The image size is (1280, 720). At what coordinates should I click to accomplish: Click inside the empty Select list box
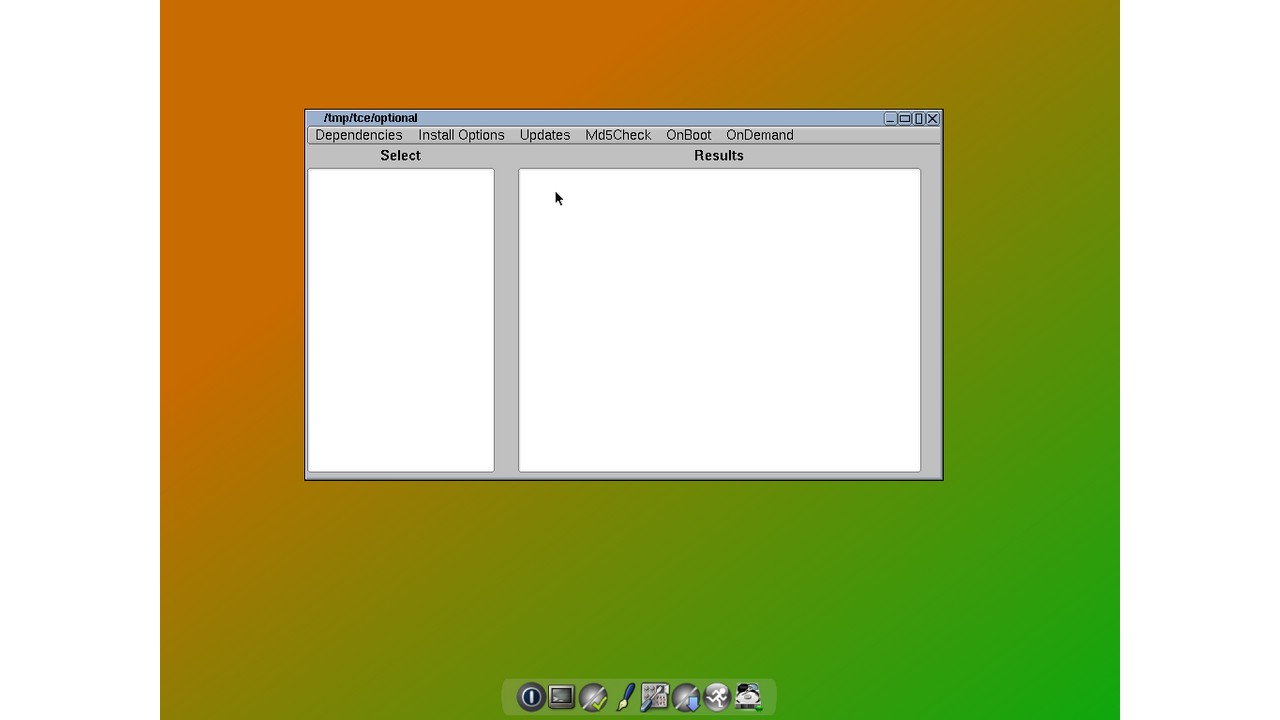point(400,320)
